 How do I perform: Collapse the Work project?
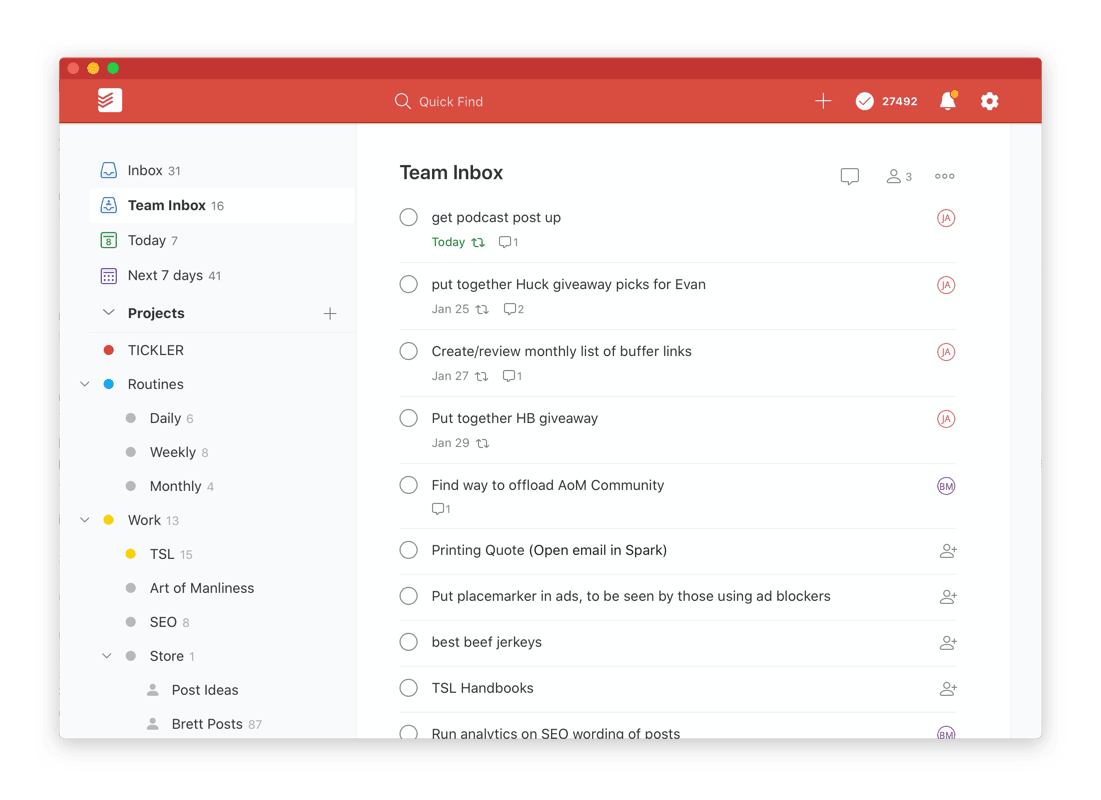84,519
